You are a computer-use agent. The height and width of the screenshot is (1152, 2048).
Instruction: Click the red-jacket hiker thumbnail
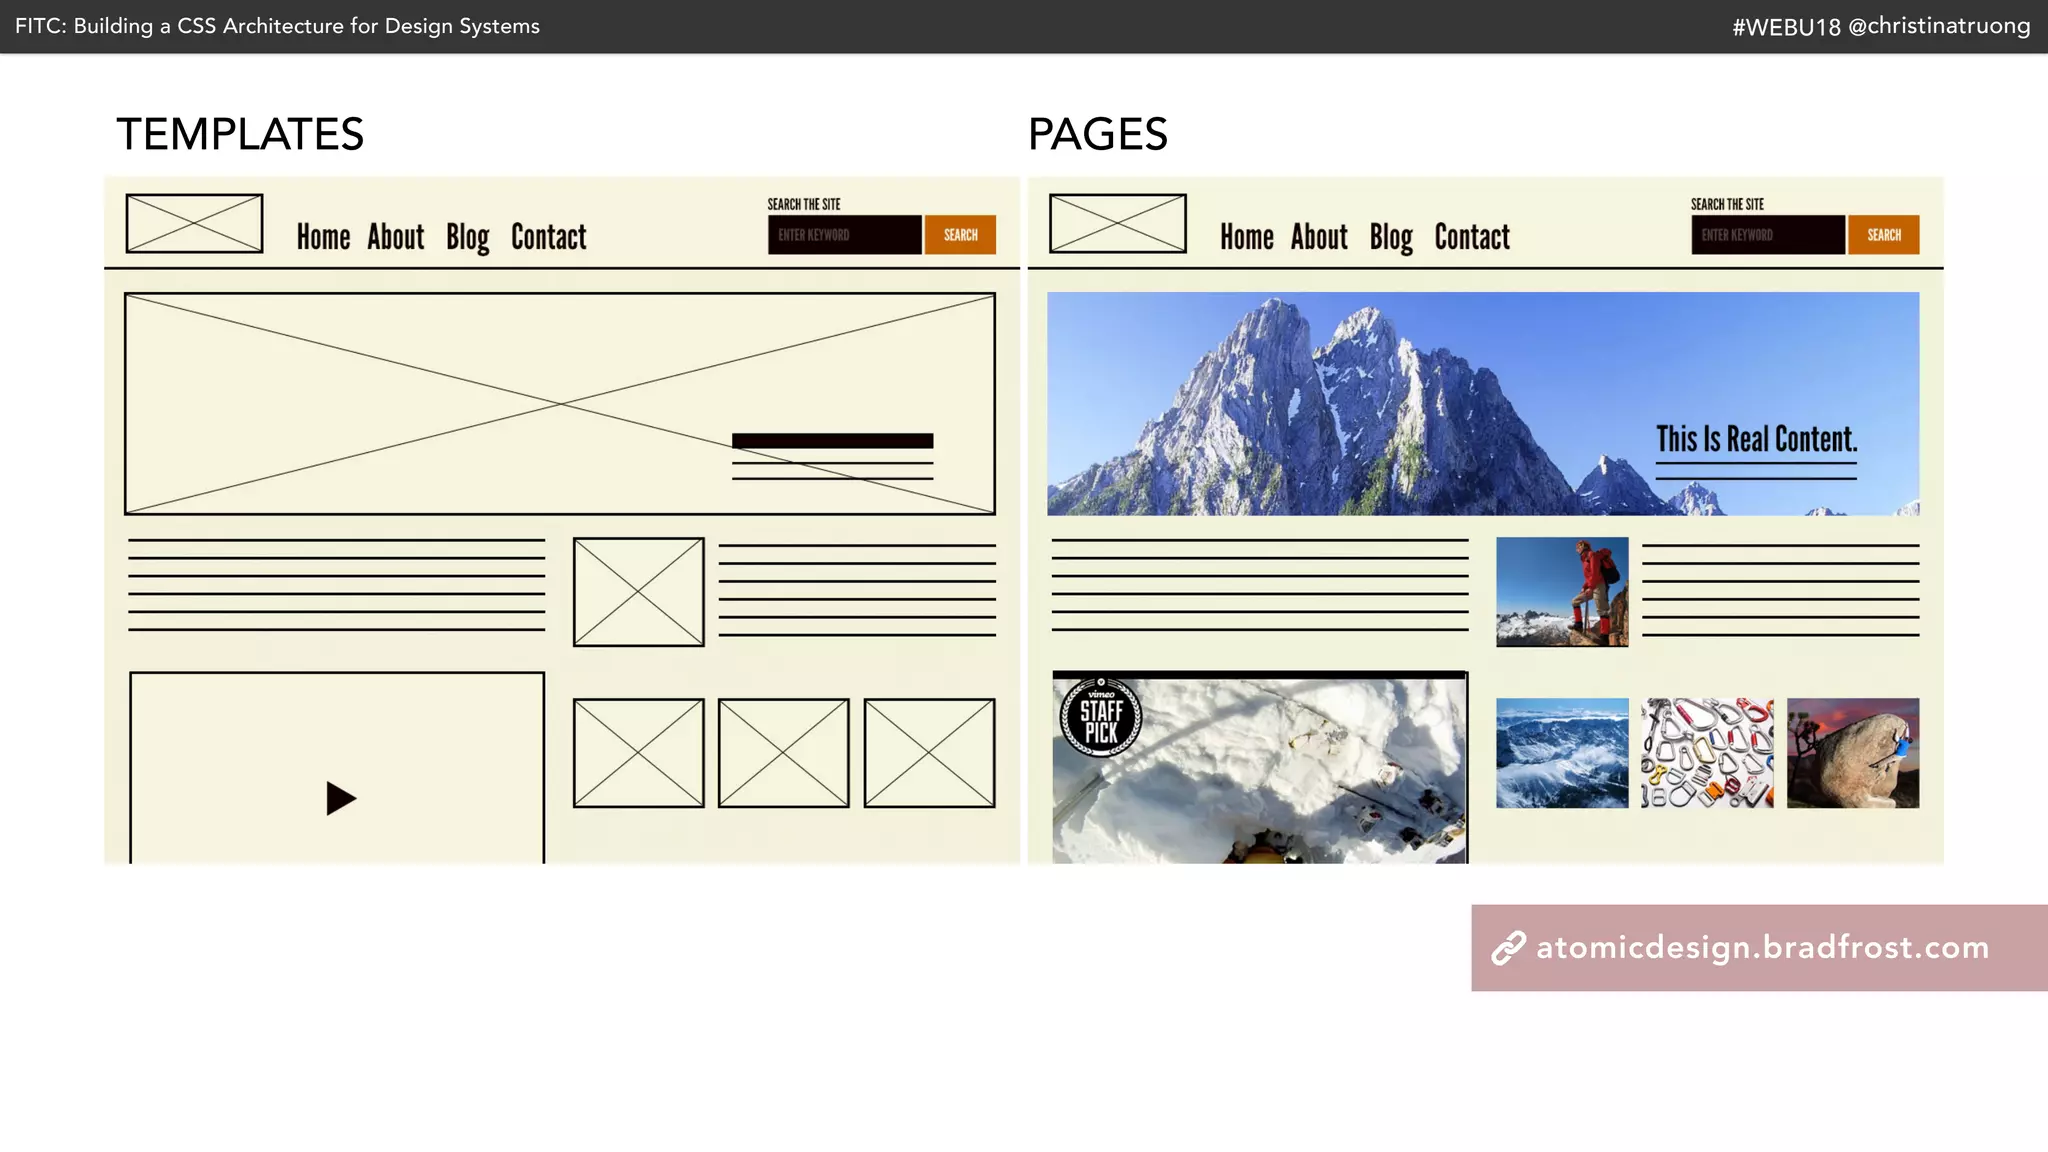(1561, 592)
